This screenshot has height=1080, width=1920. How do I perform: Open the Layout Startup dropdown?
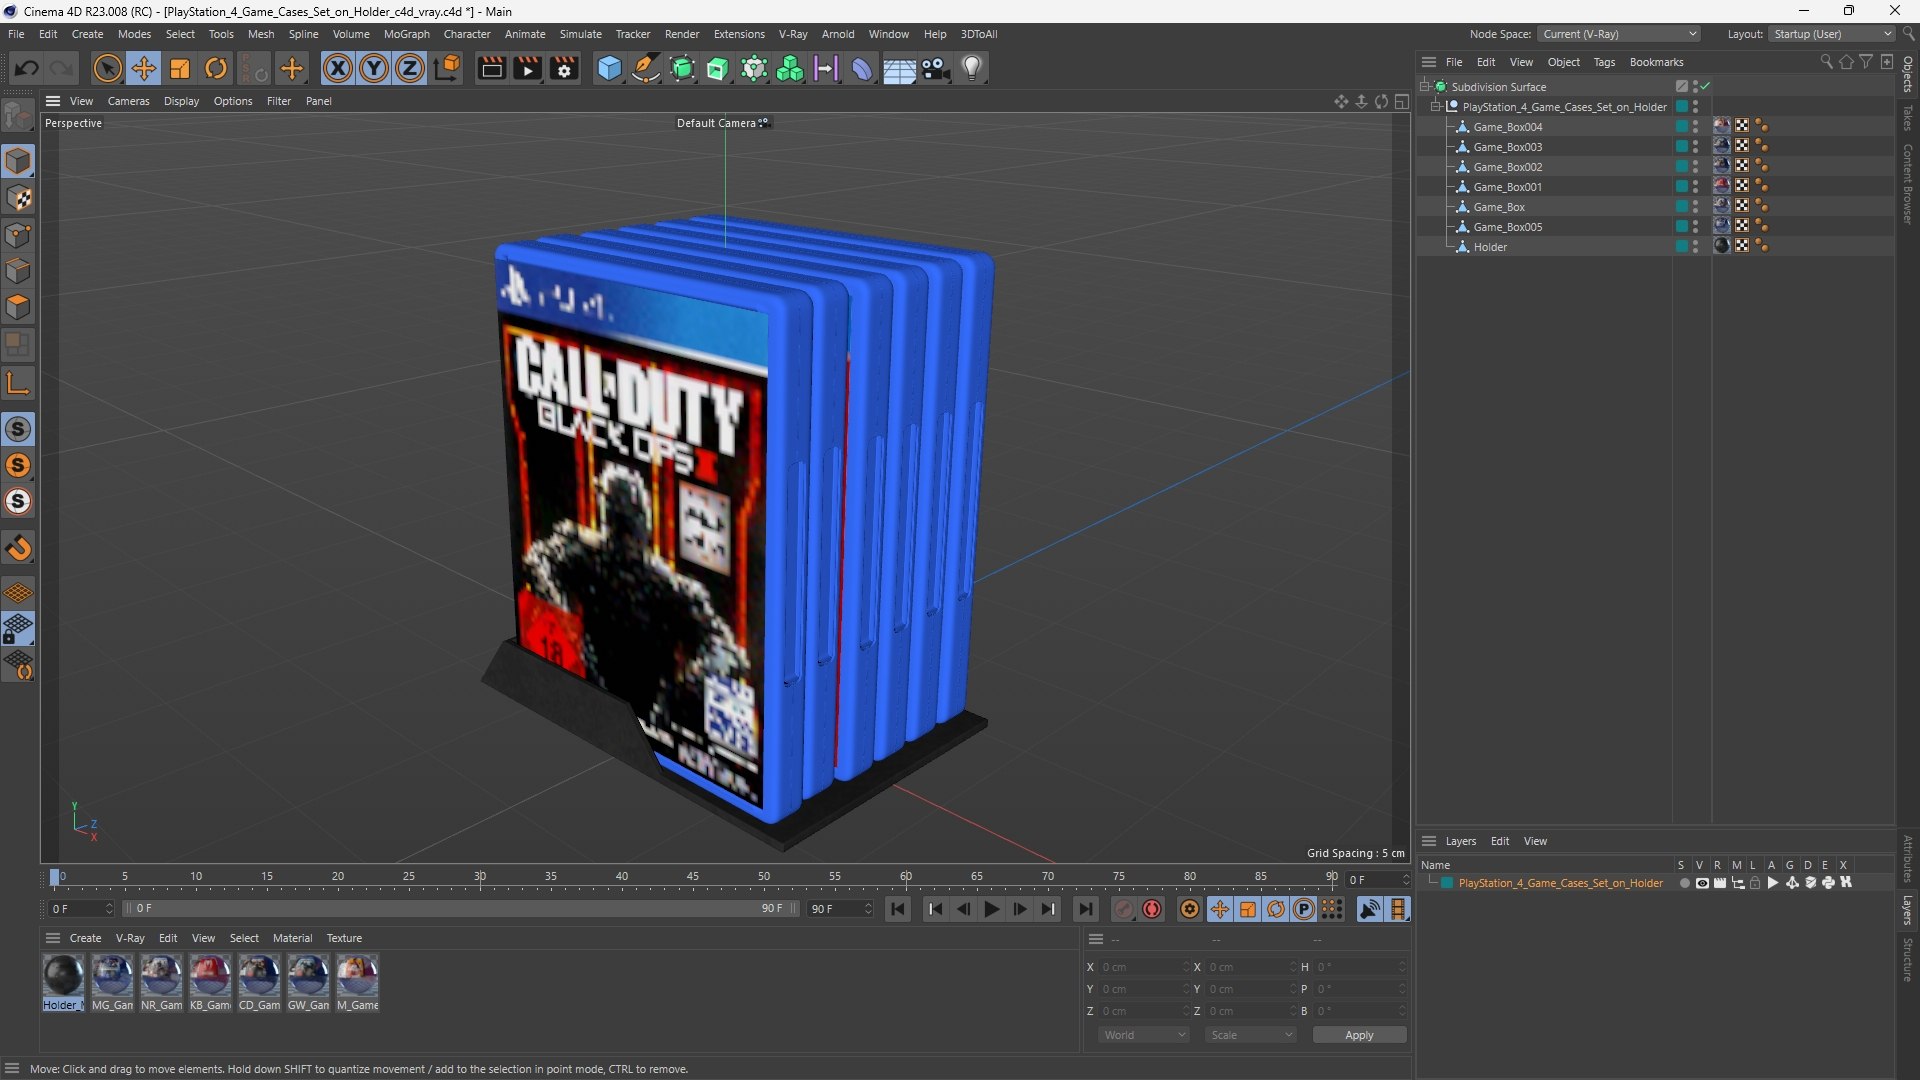[1832, 34]
